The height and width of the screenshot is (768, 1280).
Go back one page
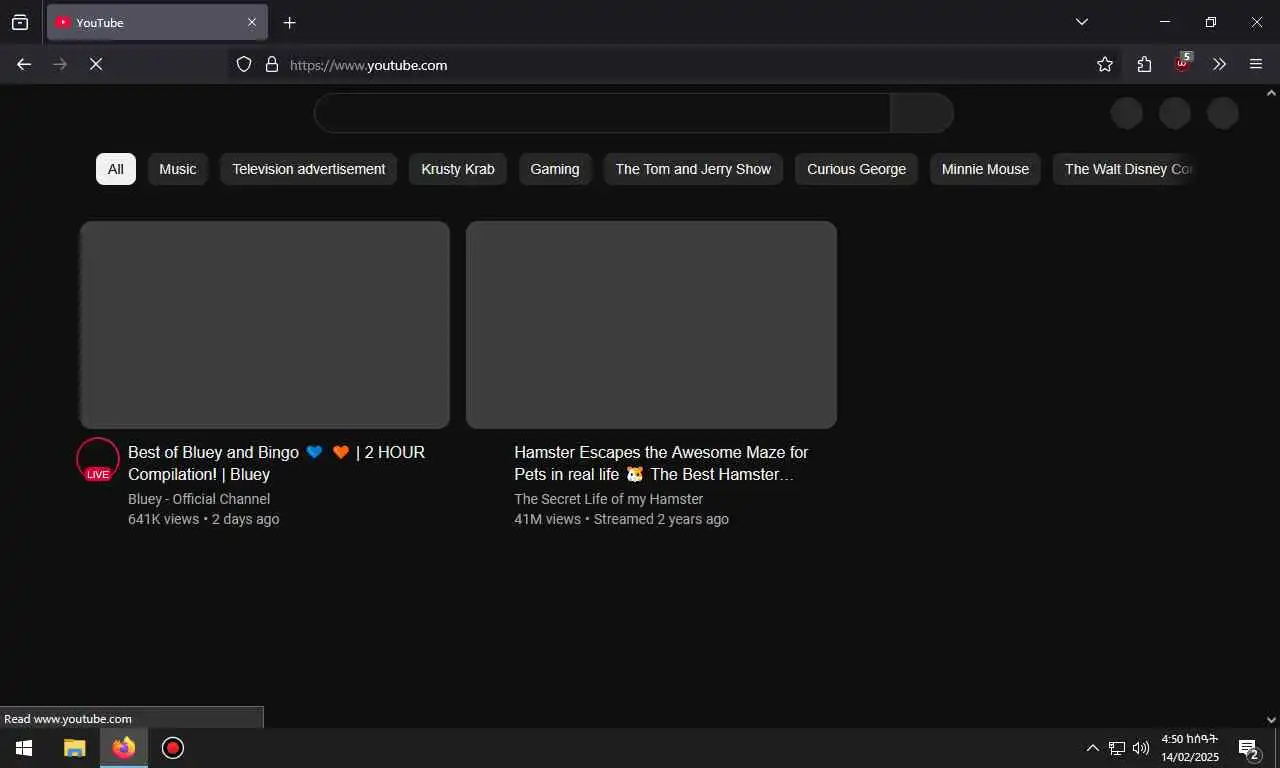(x=24, y=64)
